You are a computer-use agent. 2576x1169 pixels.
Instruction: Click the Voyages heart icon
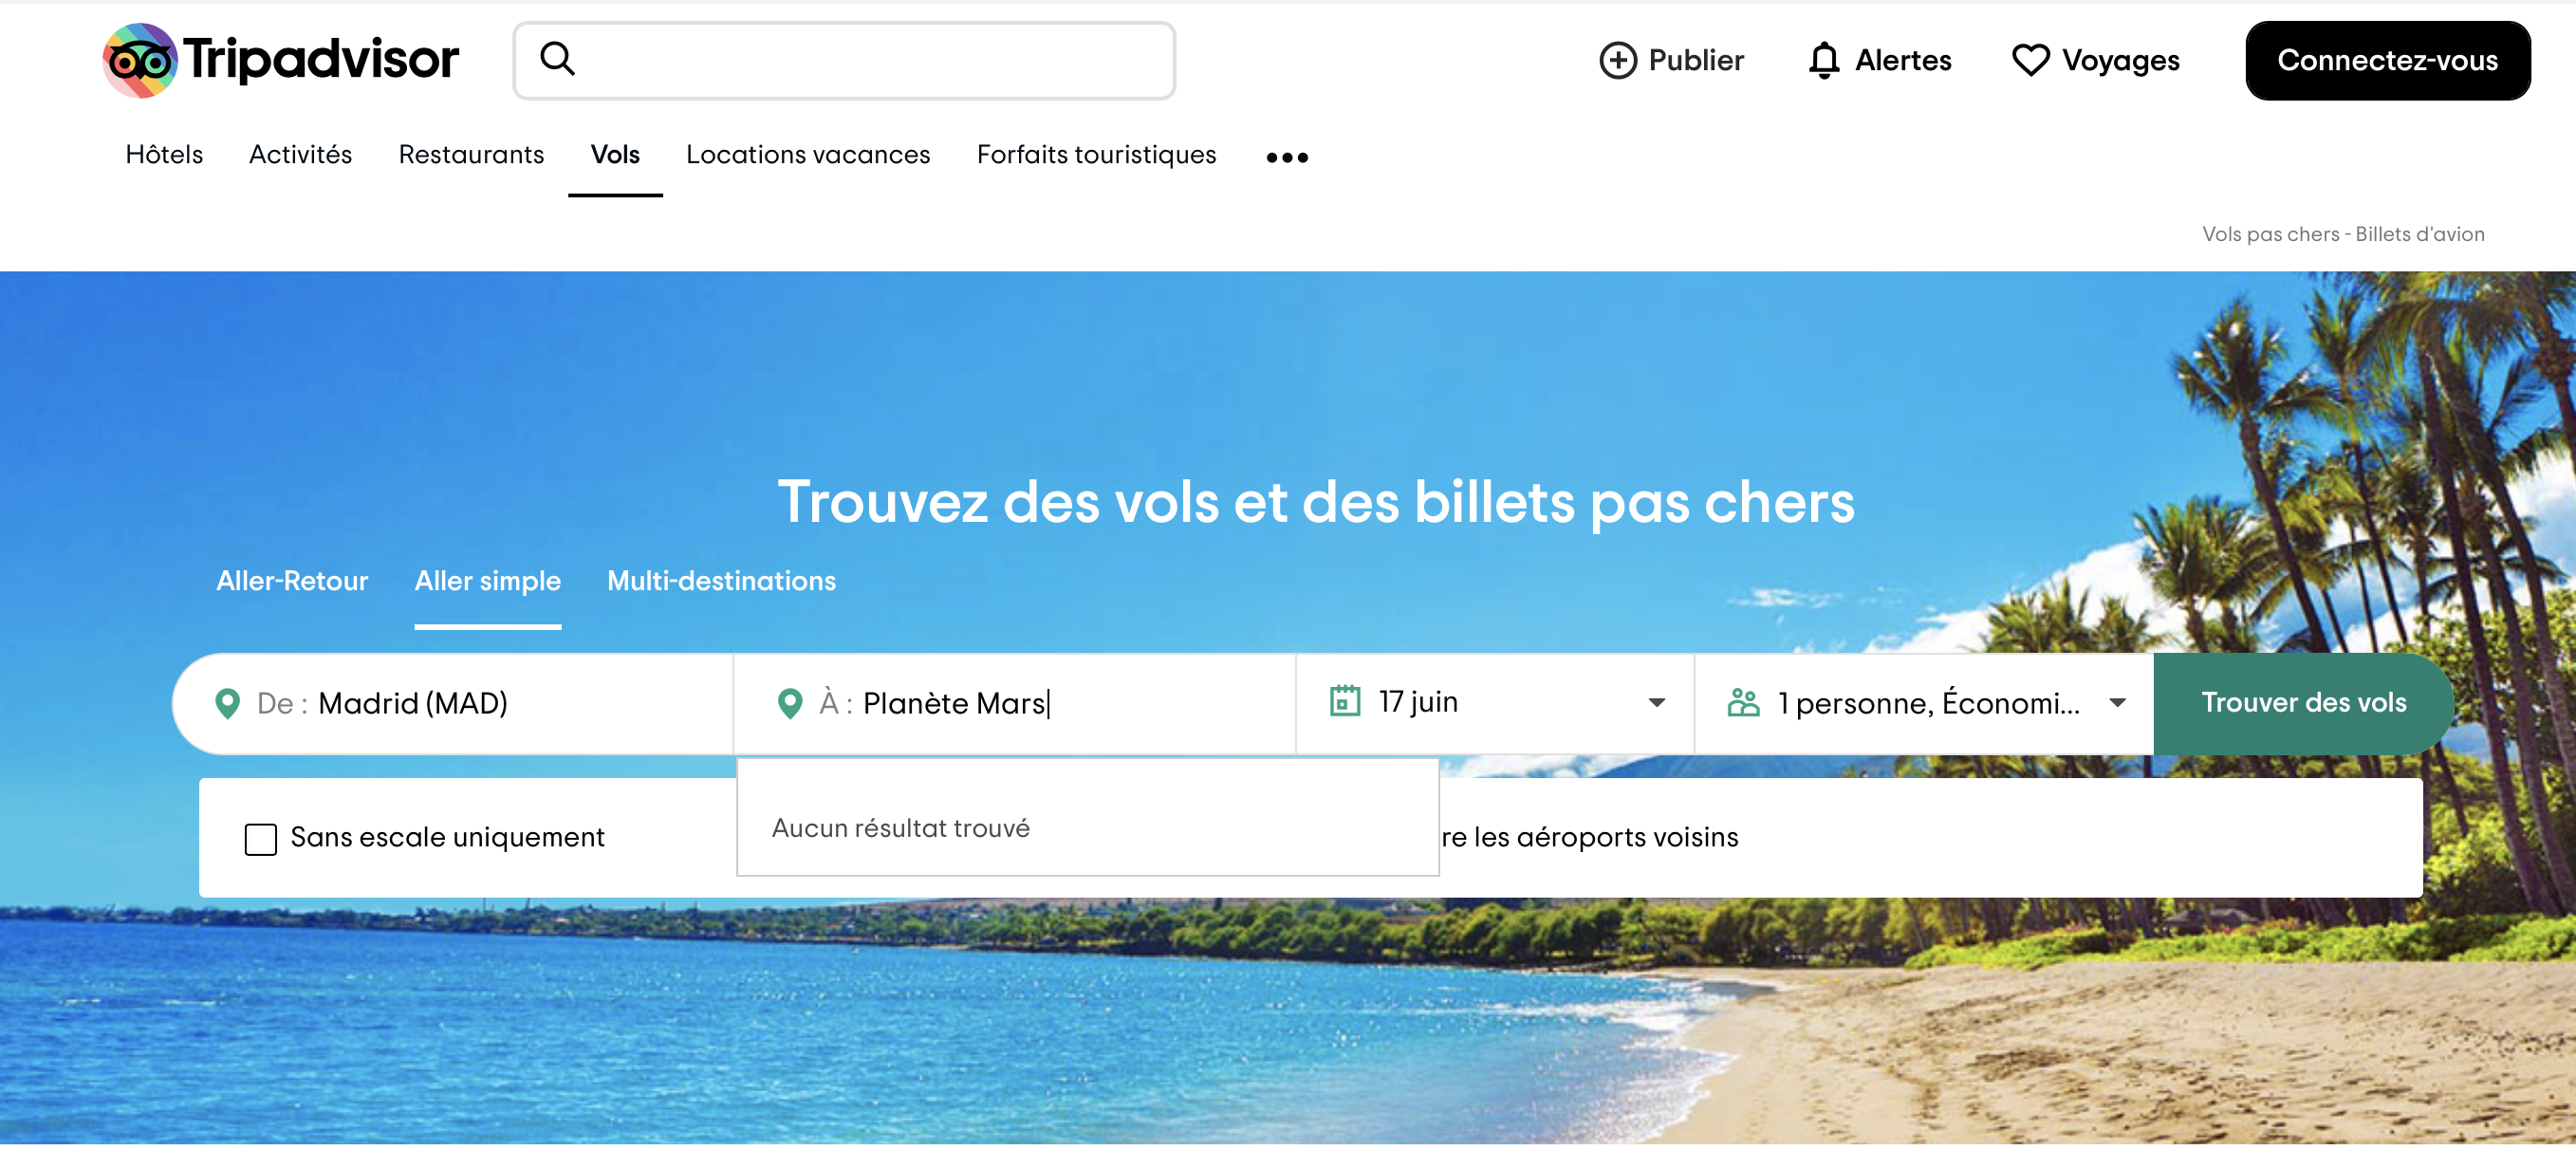(2030, 60)
